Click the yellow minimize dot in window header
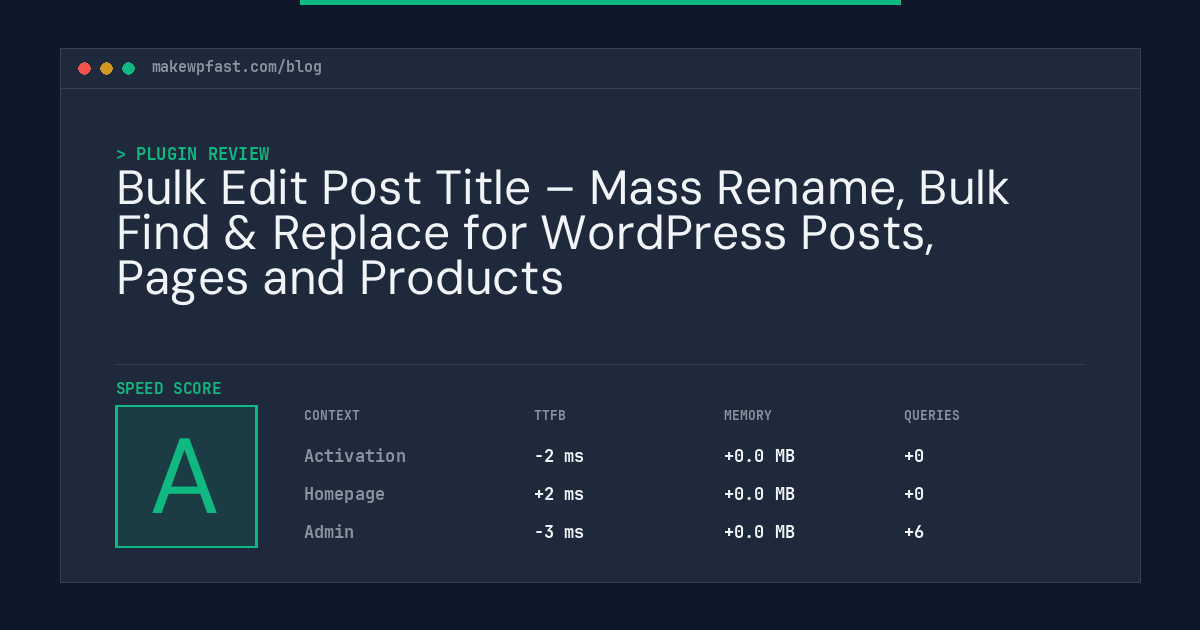Image resolution: width=1200 pixels, height=630 pixels. (106, 68)
